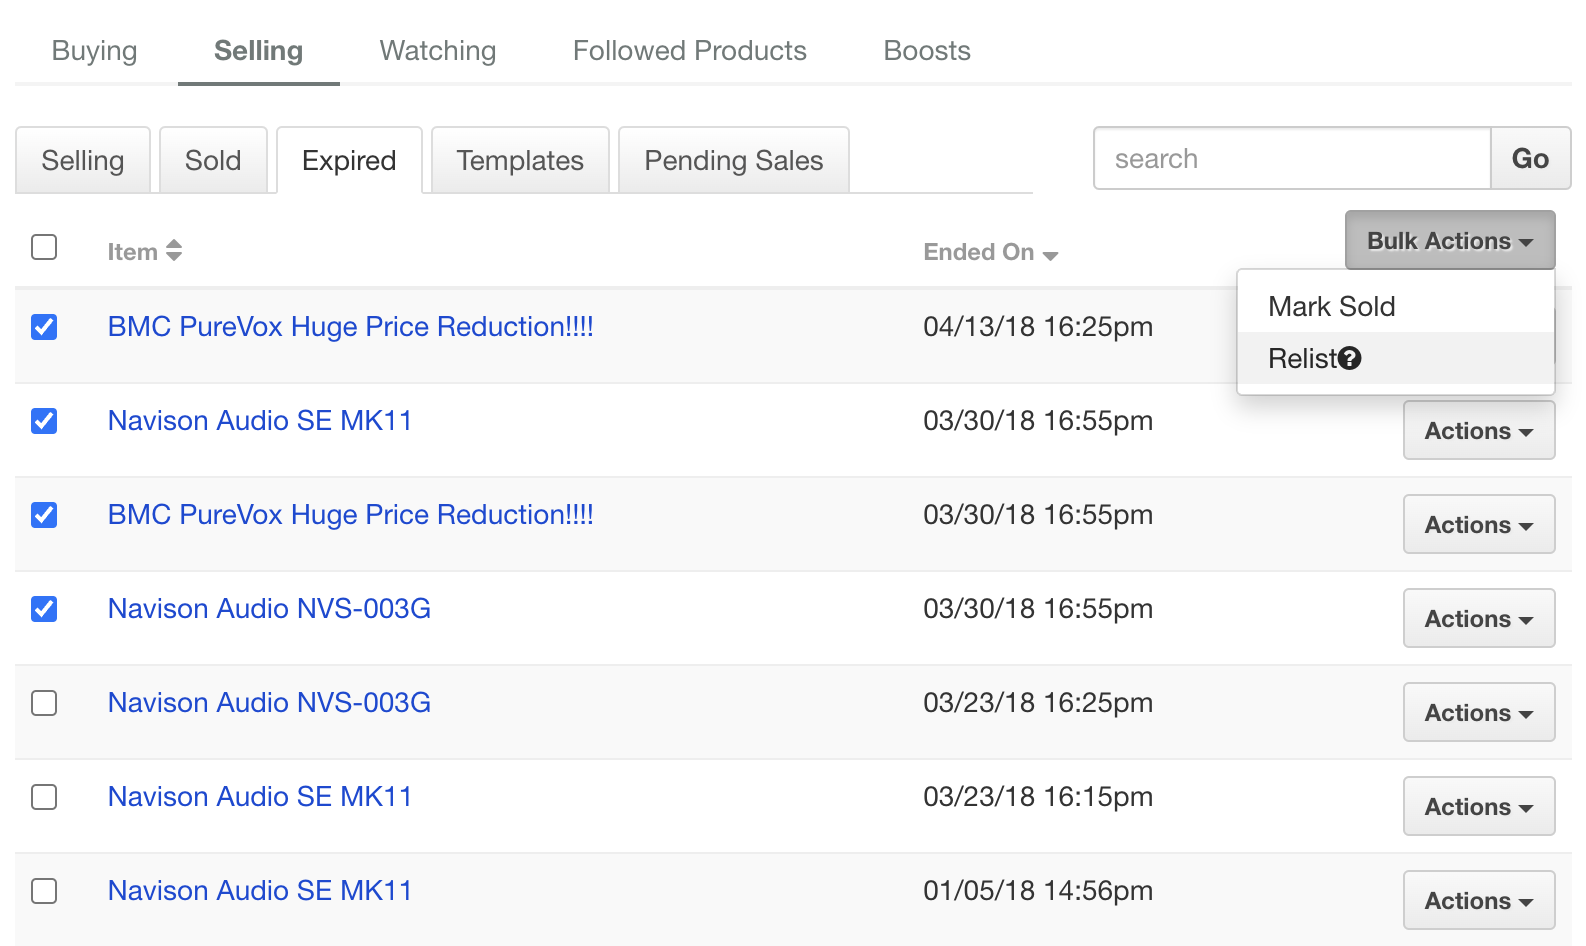Select the Selling sub-tab
Image resolution: width=1586 pixels, height=946 pixels.
pos(83,160)
